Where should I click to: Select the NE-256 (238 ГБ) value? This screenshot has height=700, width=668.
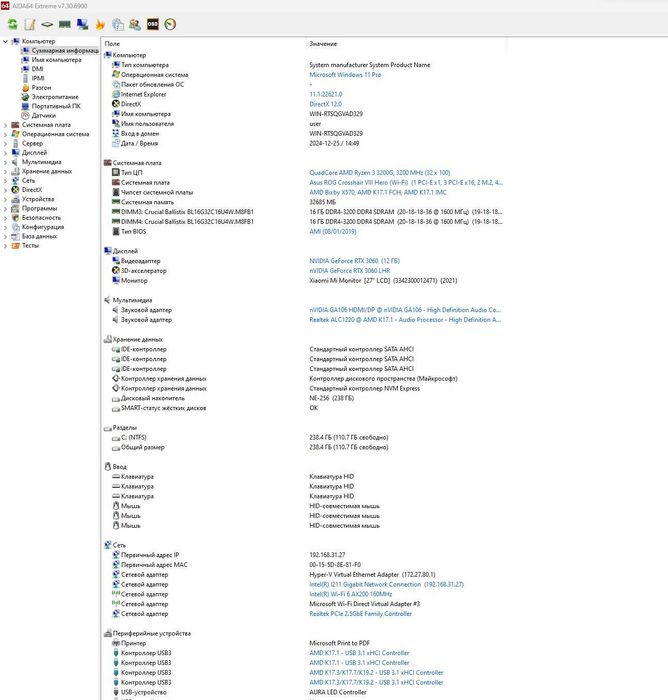tap(331, 398)
